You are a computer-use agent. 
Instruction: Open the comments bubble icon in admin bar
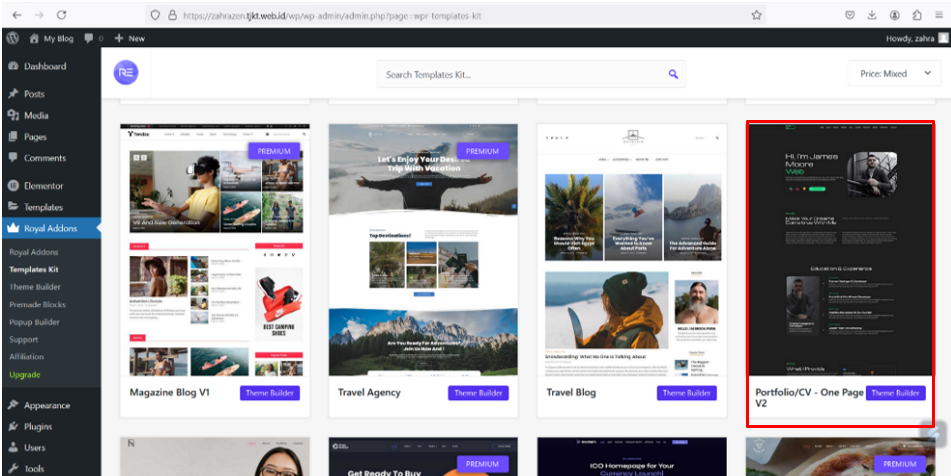click(91, 38)
